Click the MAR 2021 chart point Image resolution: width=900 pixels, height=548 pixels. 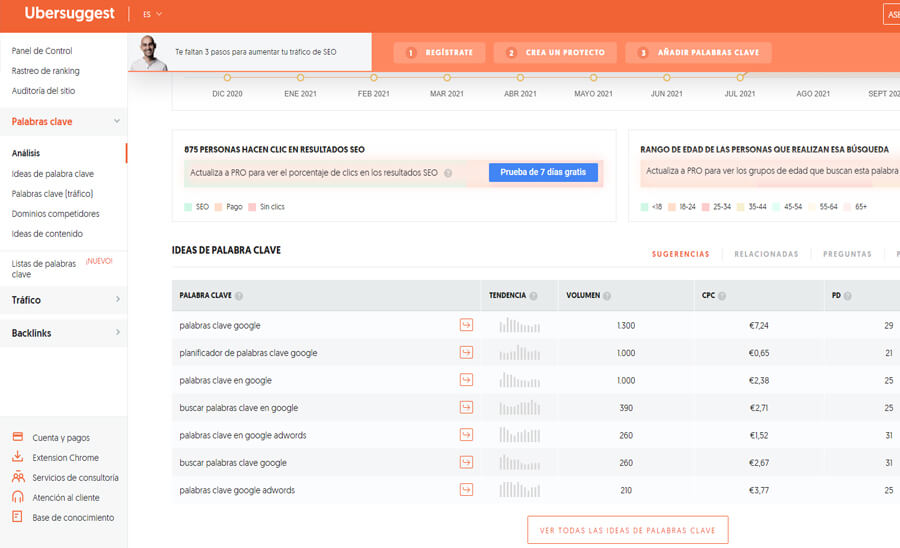447,77
